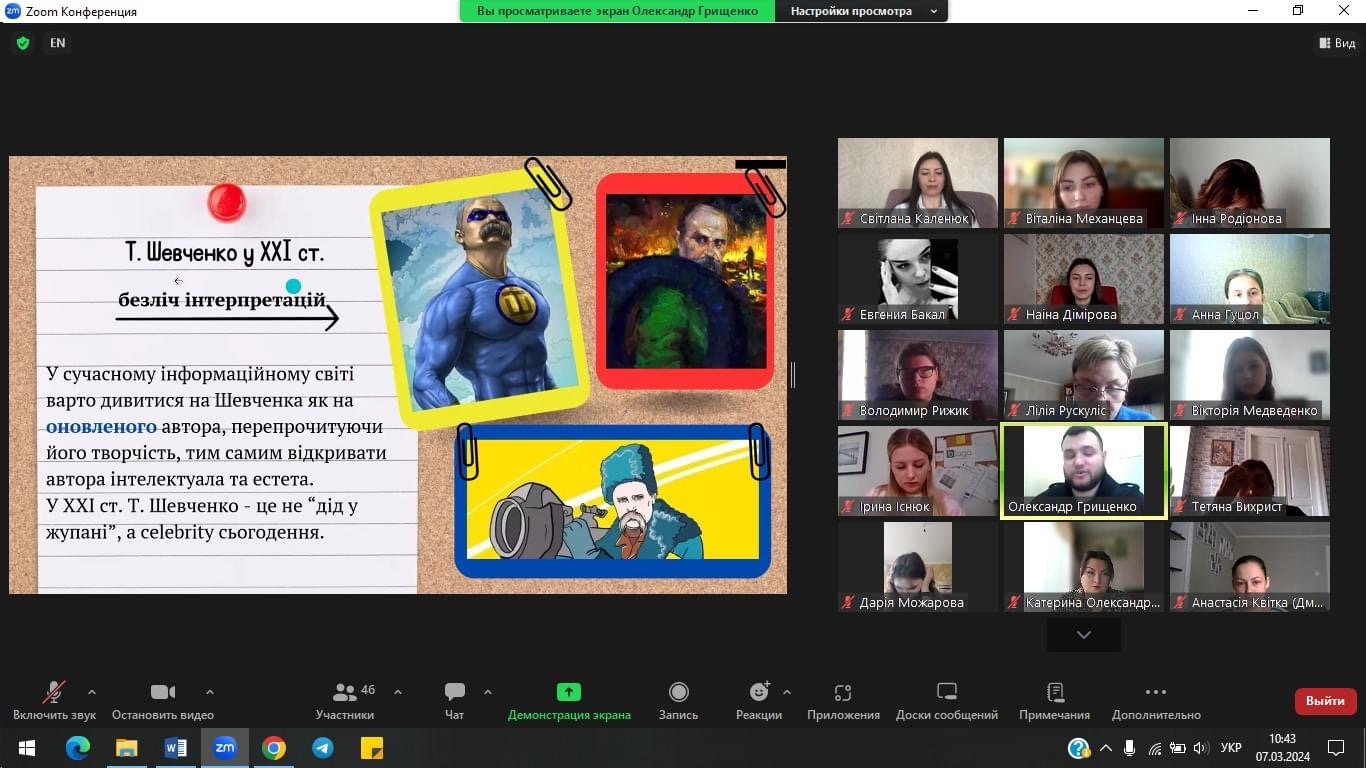Select Тетяна Вихрист video tile
The height and width of the screenshot is (768, 1366).
click(1250, 471)
